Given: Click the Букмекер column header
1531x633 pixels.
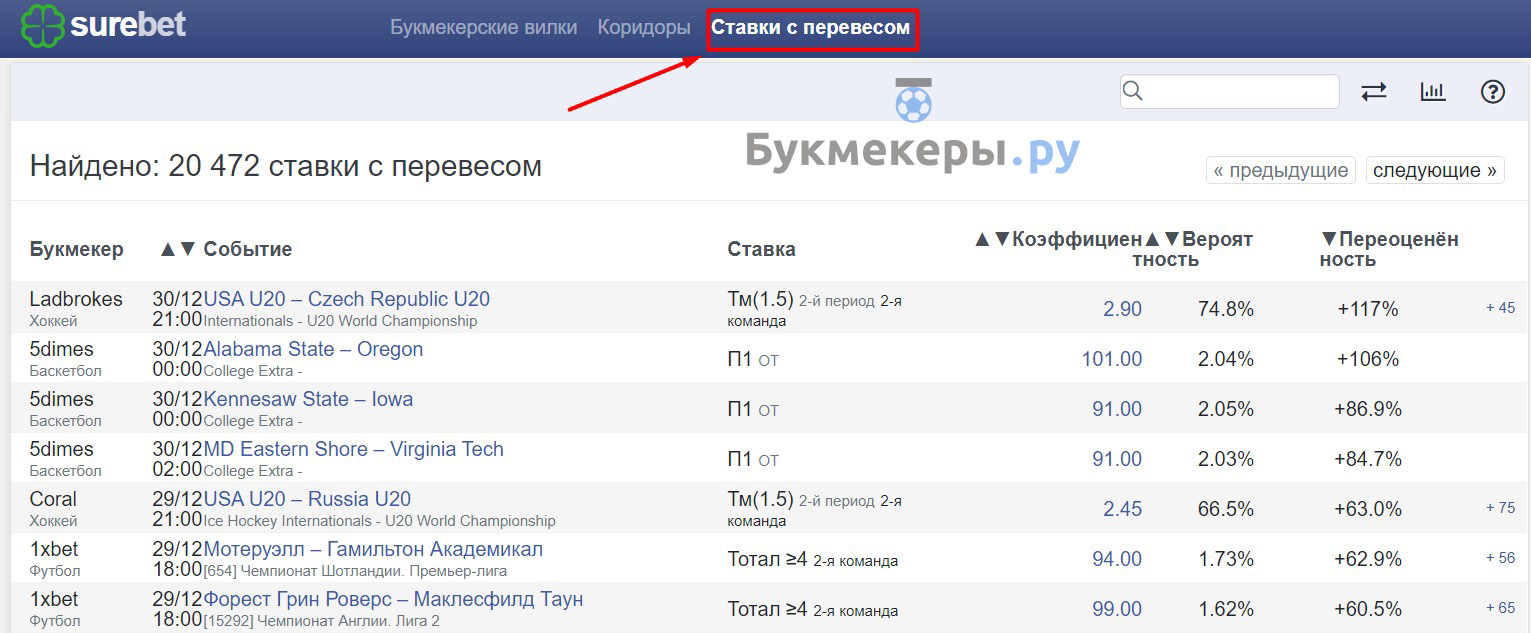Looking at the screenshot, I should pos(77,249).
